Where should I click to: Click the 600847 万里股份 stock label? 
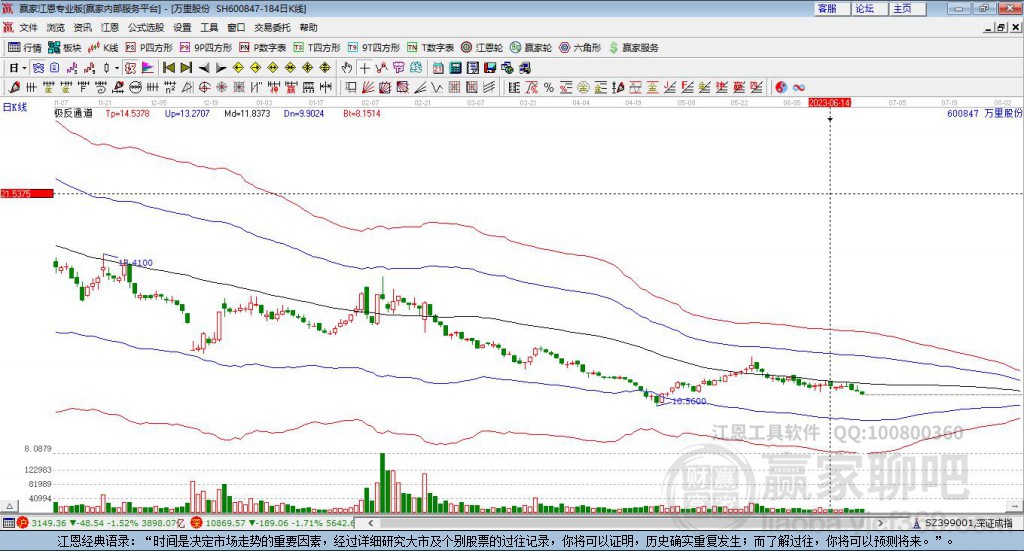pos(984,114)
